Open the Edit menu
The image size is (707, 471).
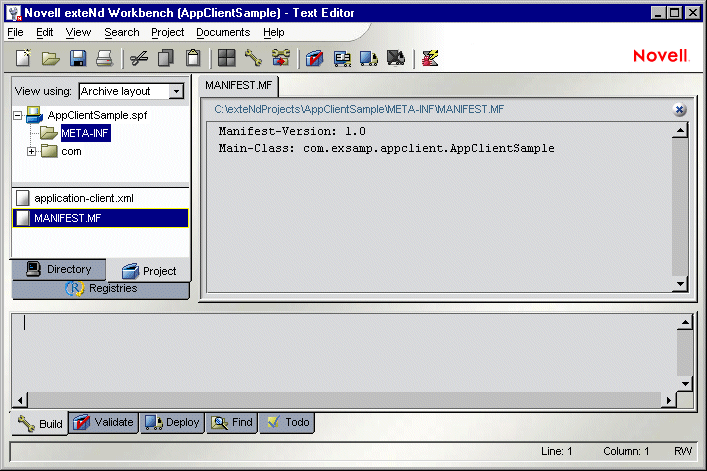45,32
